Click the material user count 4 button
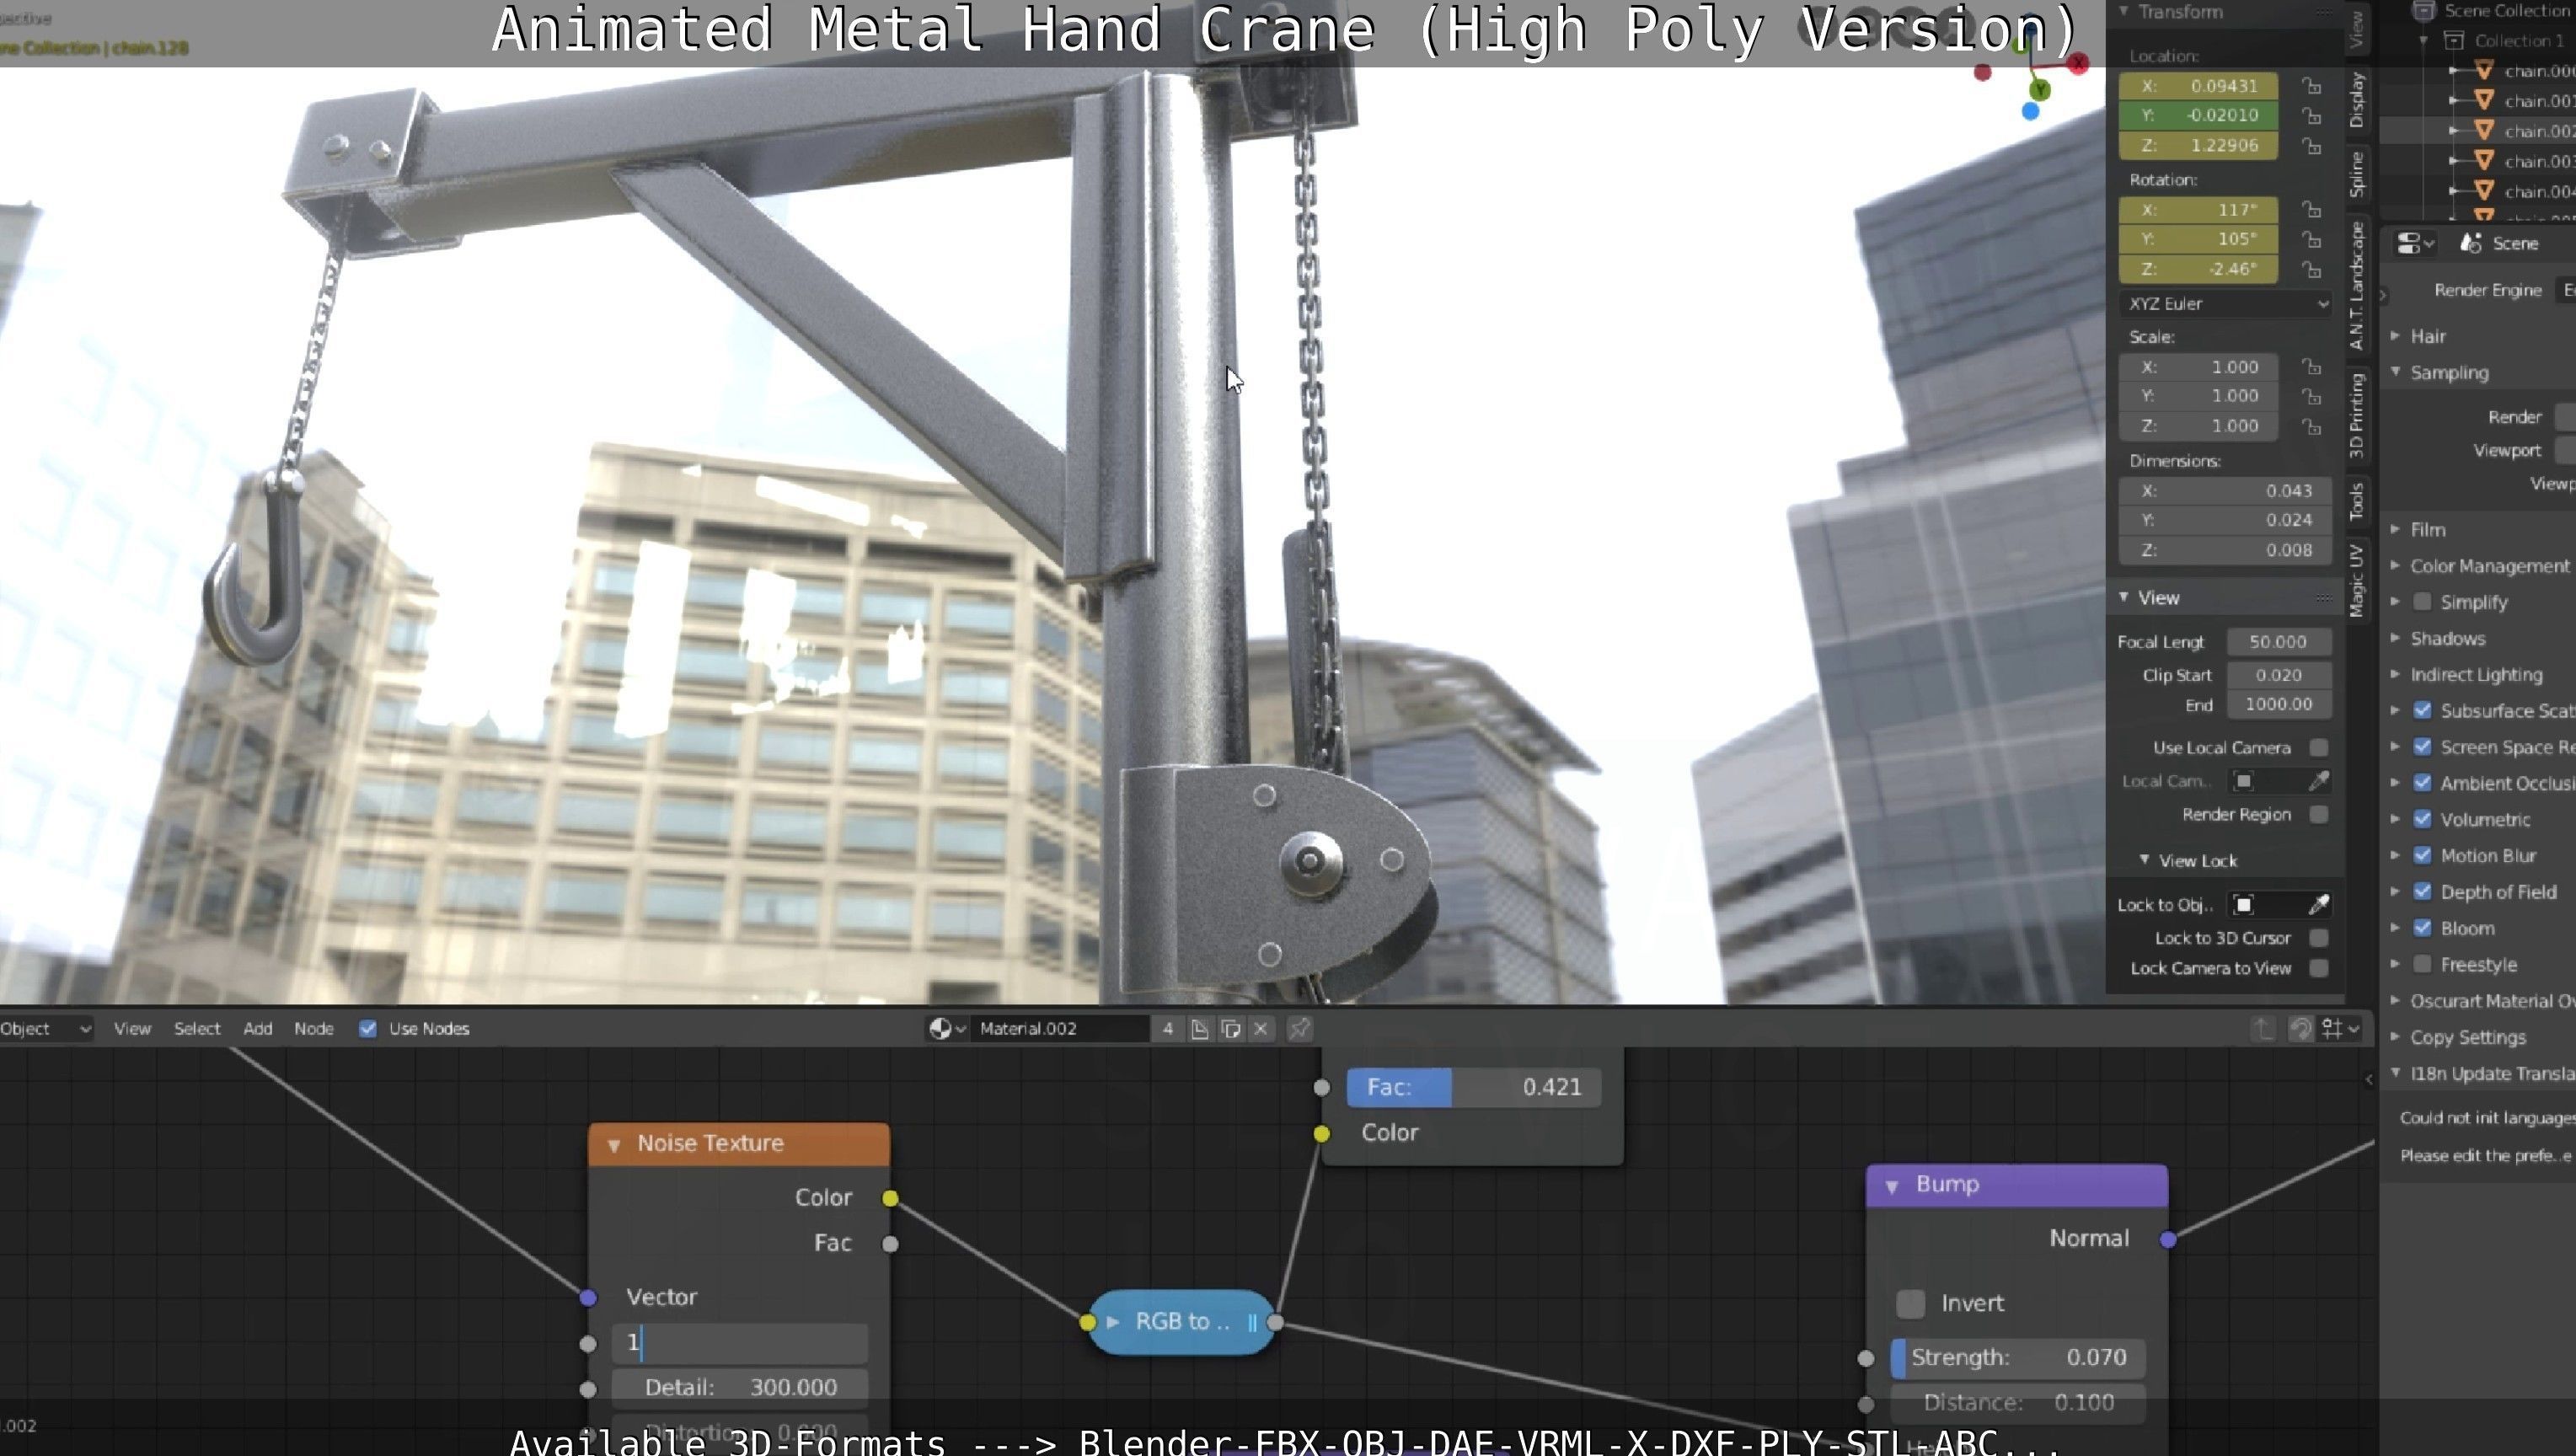The height and width of the screenshot is (1456, 2576). [x=1167, y=1028]
